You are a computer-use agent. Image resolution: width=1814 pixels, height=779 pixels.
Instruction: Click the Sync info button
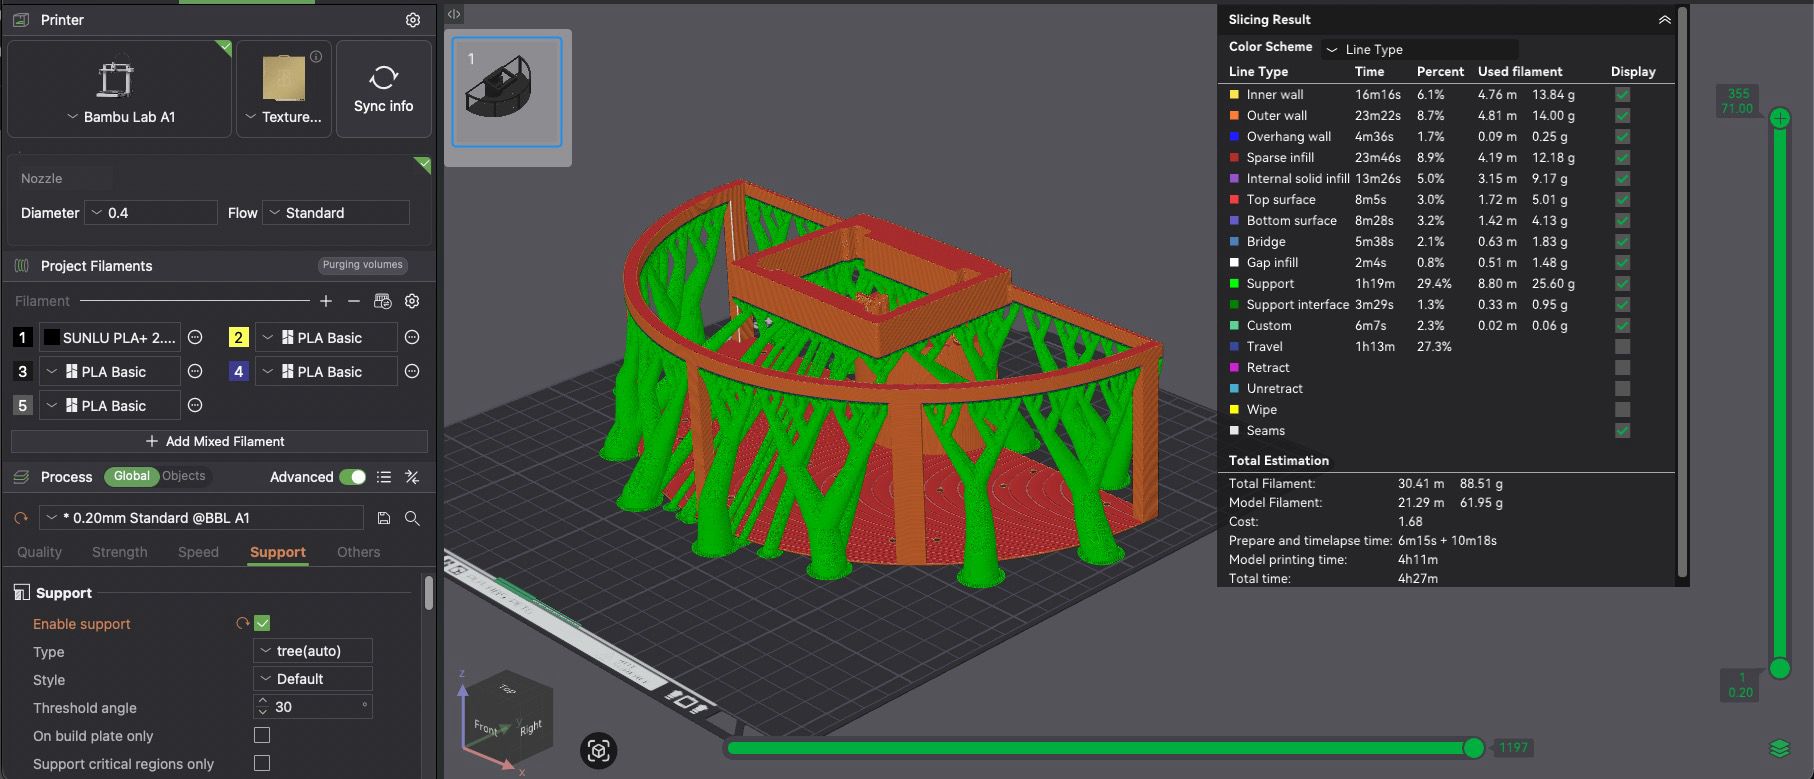coord(384,89)
